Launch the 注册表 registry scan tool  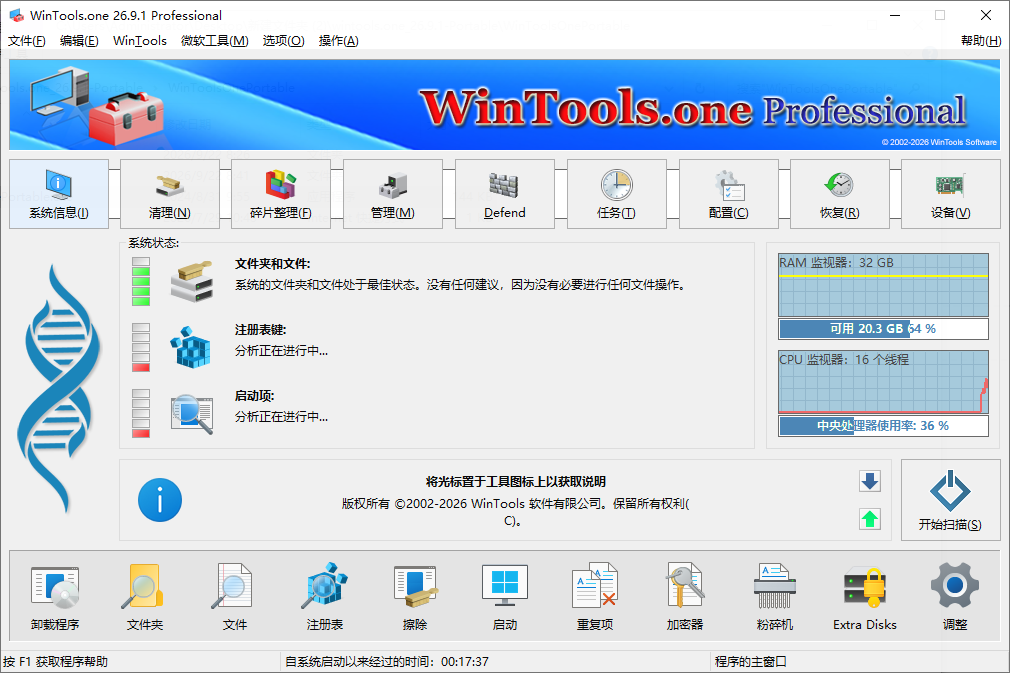[325, 596]
